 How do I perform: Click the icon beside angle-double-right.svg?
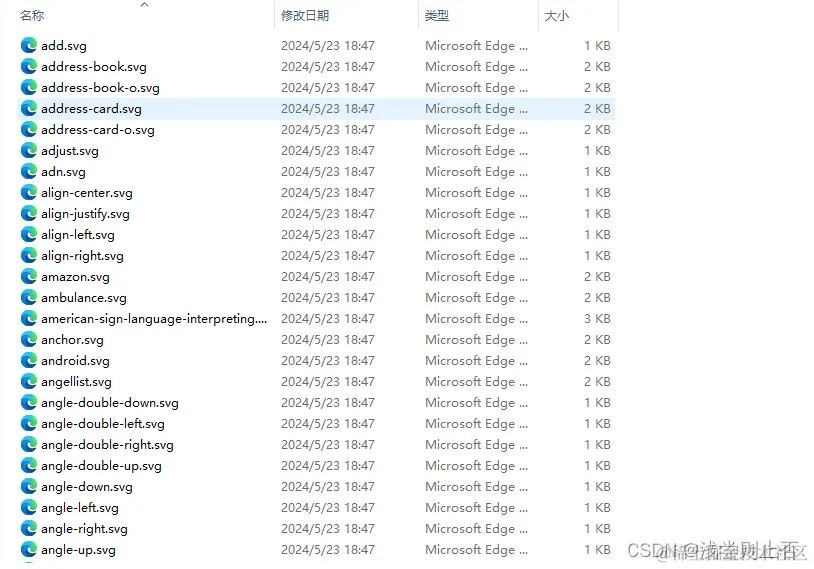click(x=29, y=444)
